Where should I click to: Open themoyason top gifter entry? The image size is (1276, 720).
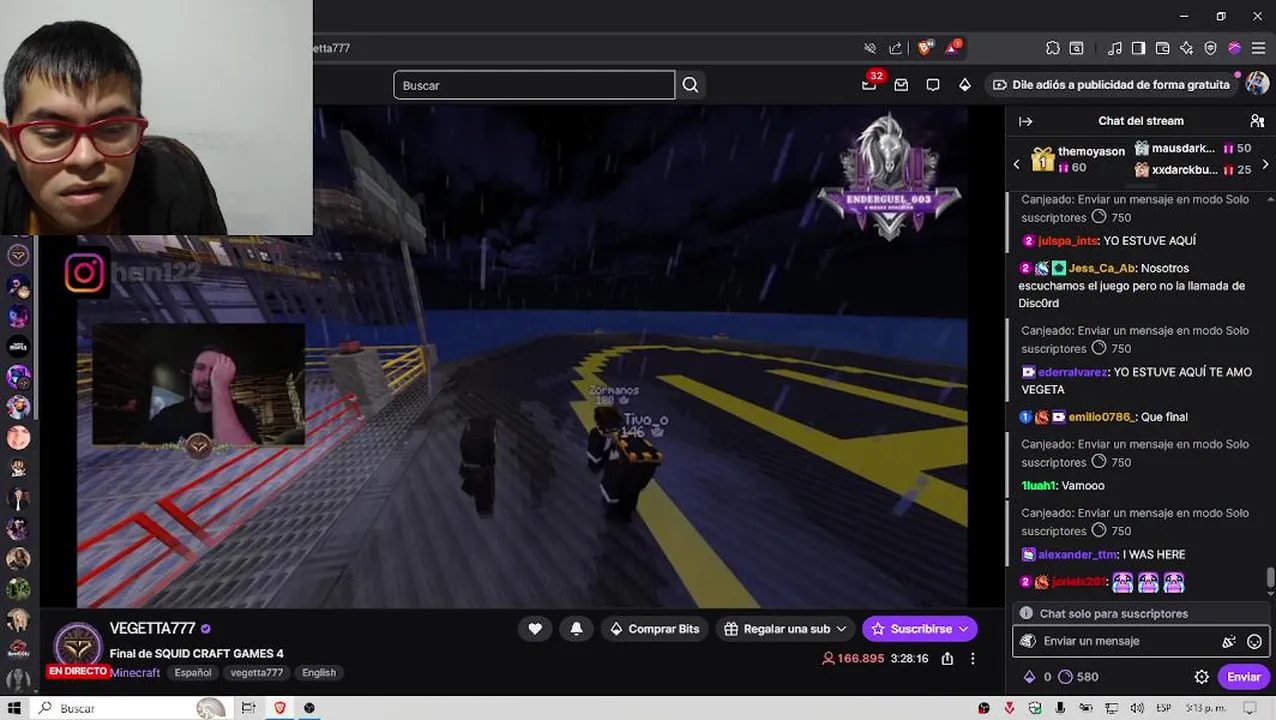[x=1079, y=159]
